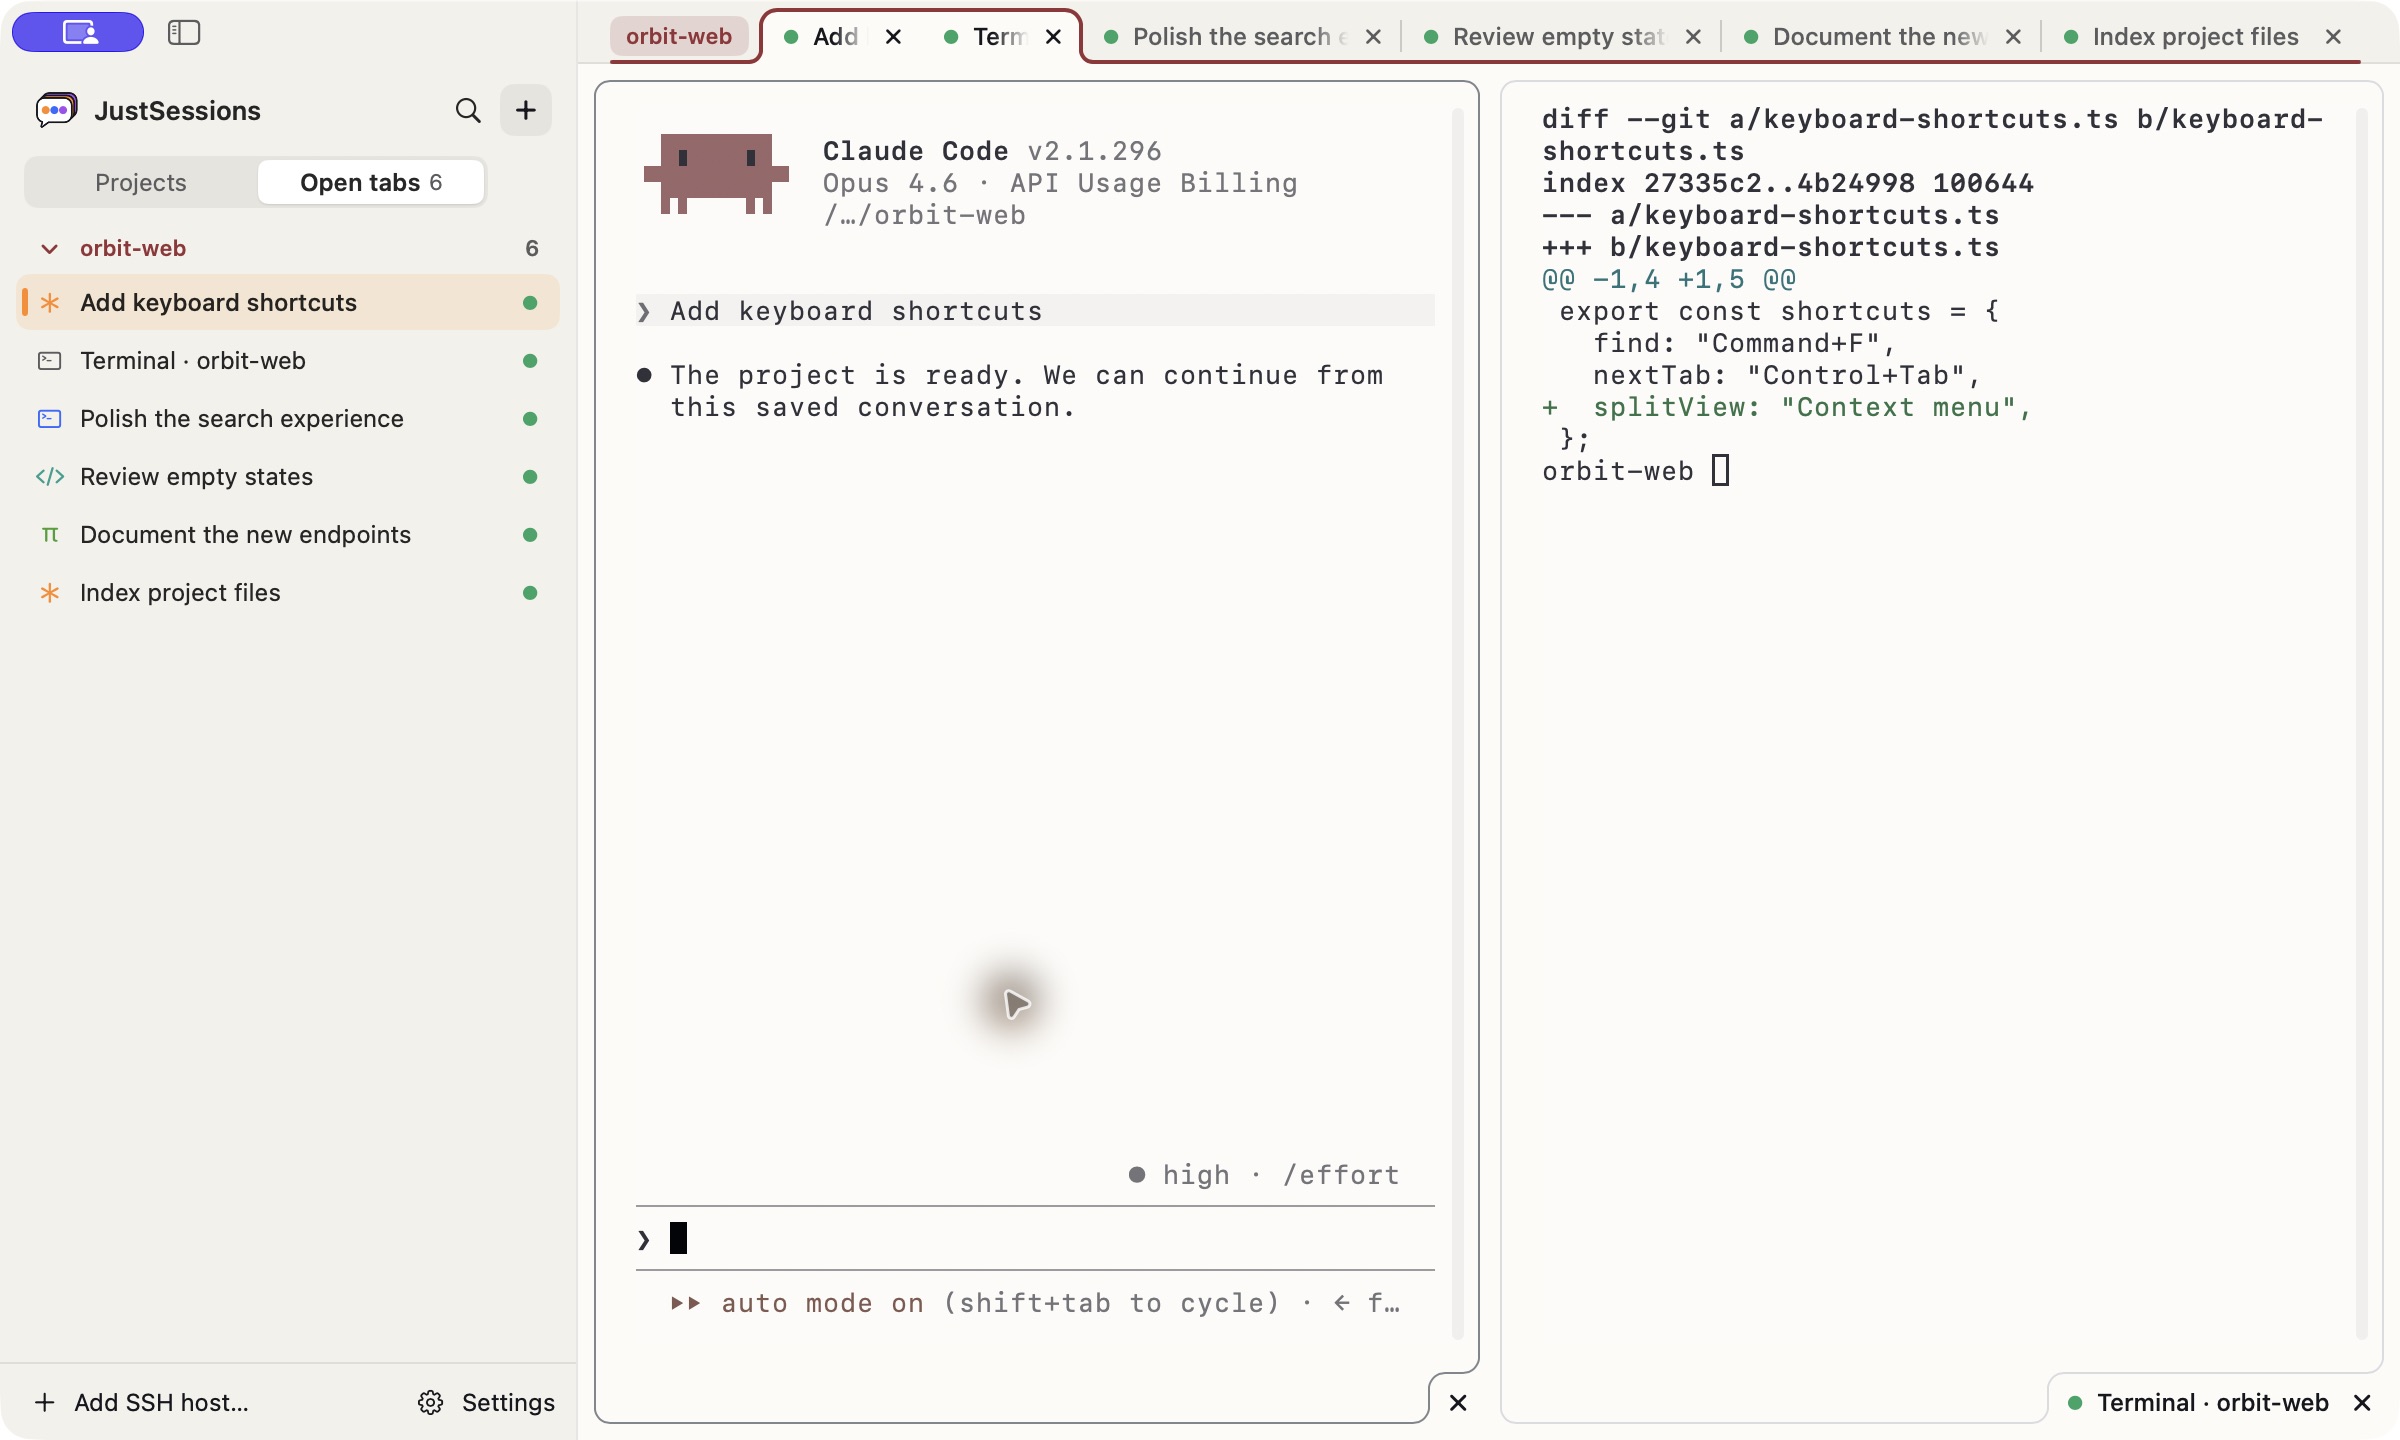This screenshot has width=2400, height=1440.
Task: Click the asterisk icon beside Index project files
Action: (50, 593)
